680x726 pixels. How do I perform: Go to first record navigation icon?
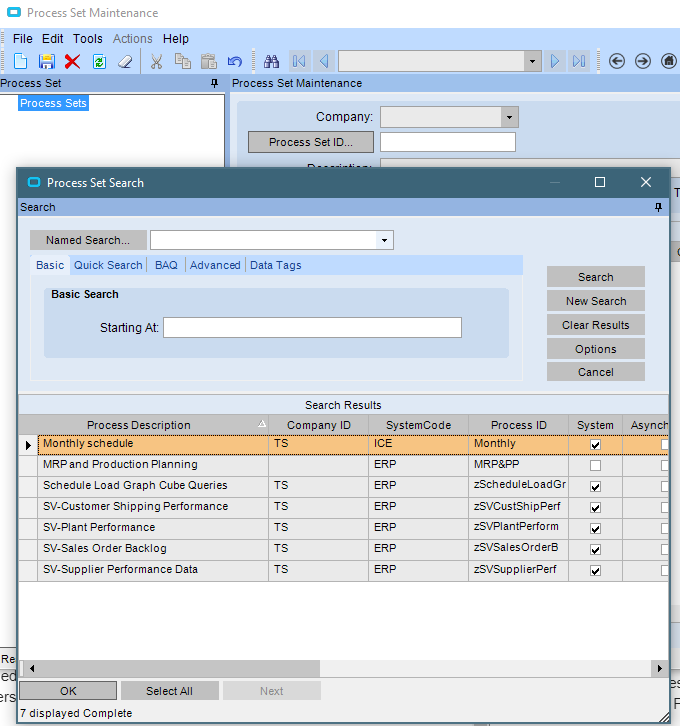pos(299,61)
